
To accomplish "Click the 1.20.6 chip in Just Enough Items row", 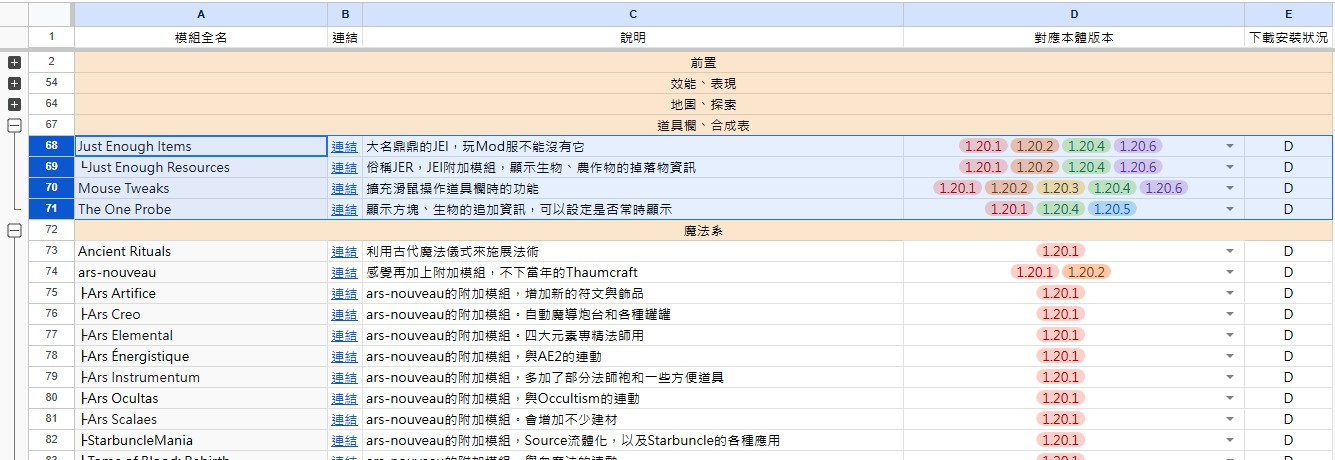I will click(1136, 147).
